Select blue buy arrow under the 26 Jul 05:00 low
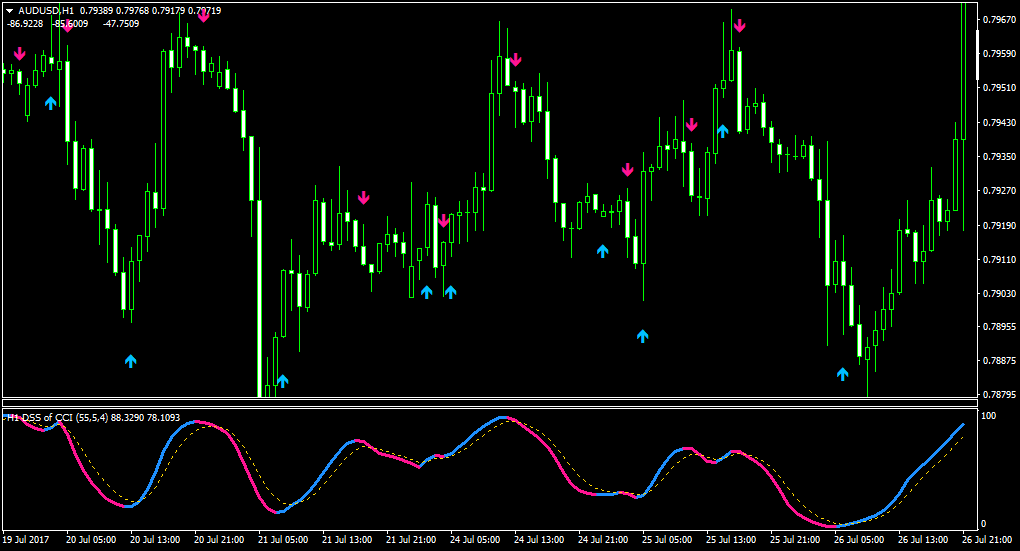Image resolution: width=1020 pixels, height=551 pixels. 842,374
